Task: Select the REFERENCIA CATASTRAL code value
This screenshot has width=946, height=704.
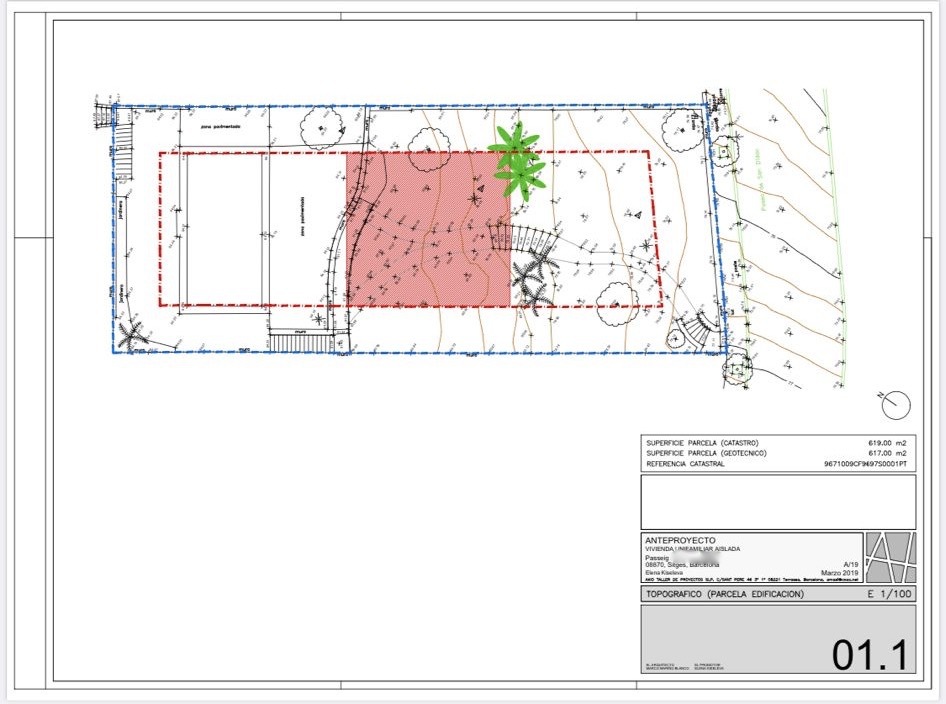Action: click(864, 464)
